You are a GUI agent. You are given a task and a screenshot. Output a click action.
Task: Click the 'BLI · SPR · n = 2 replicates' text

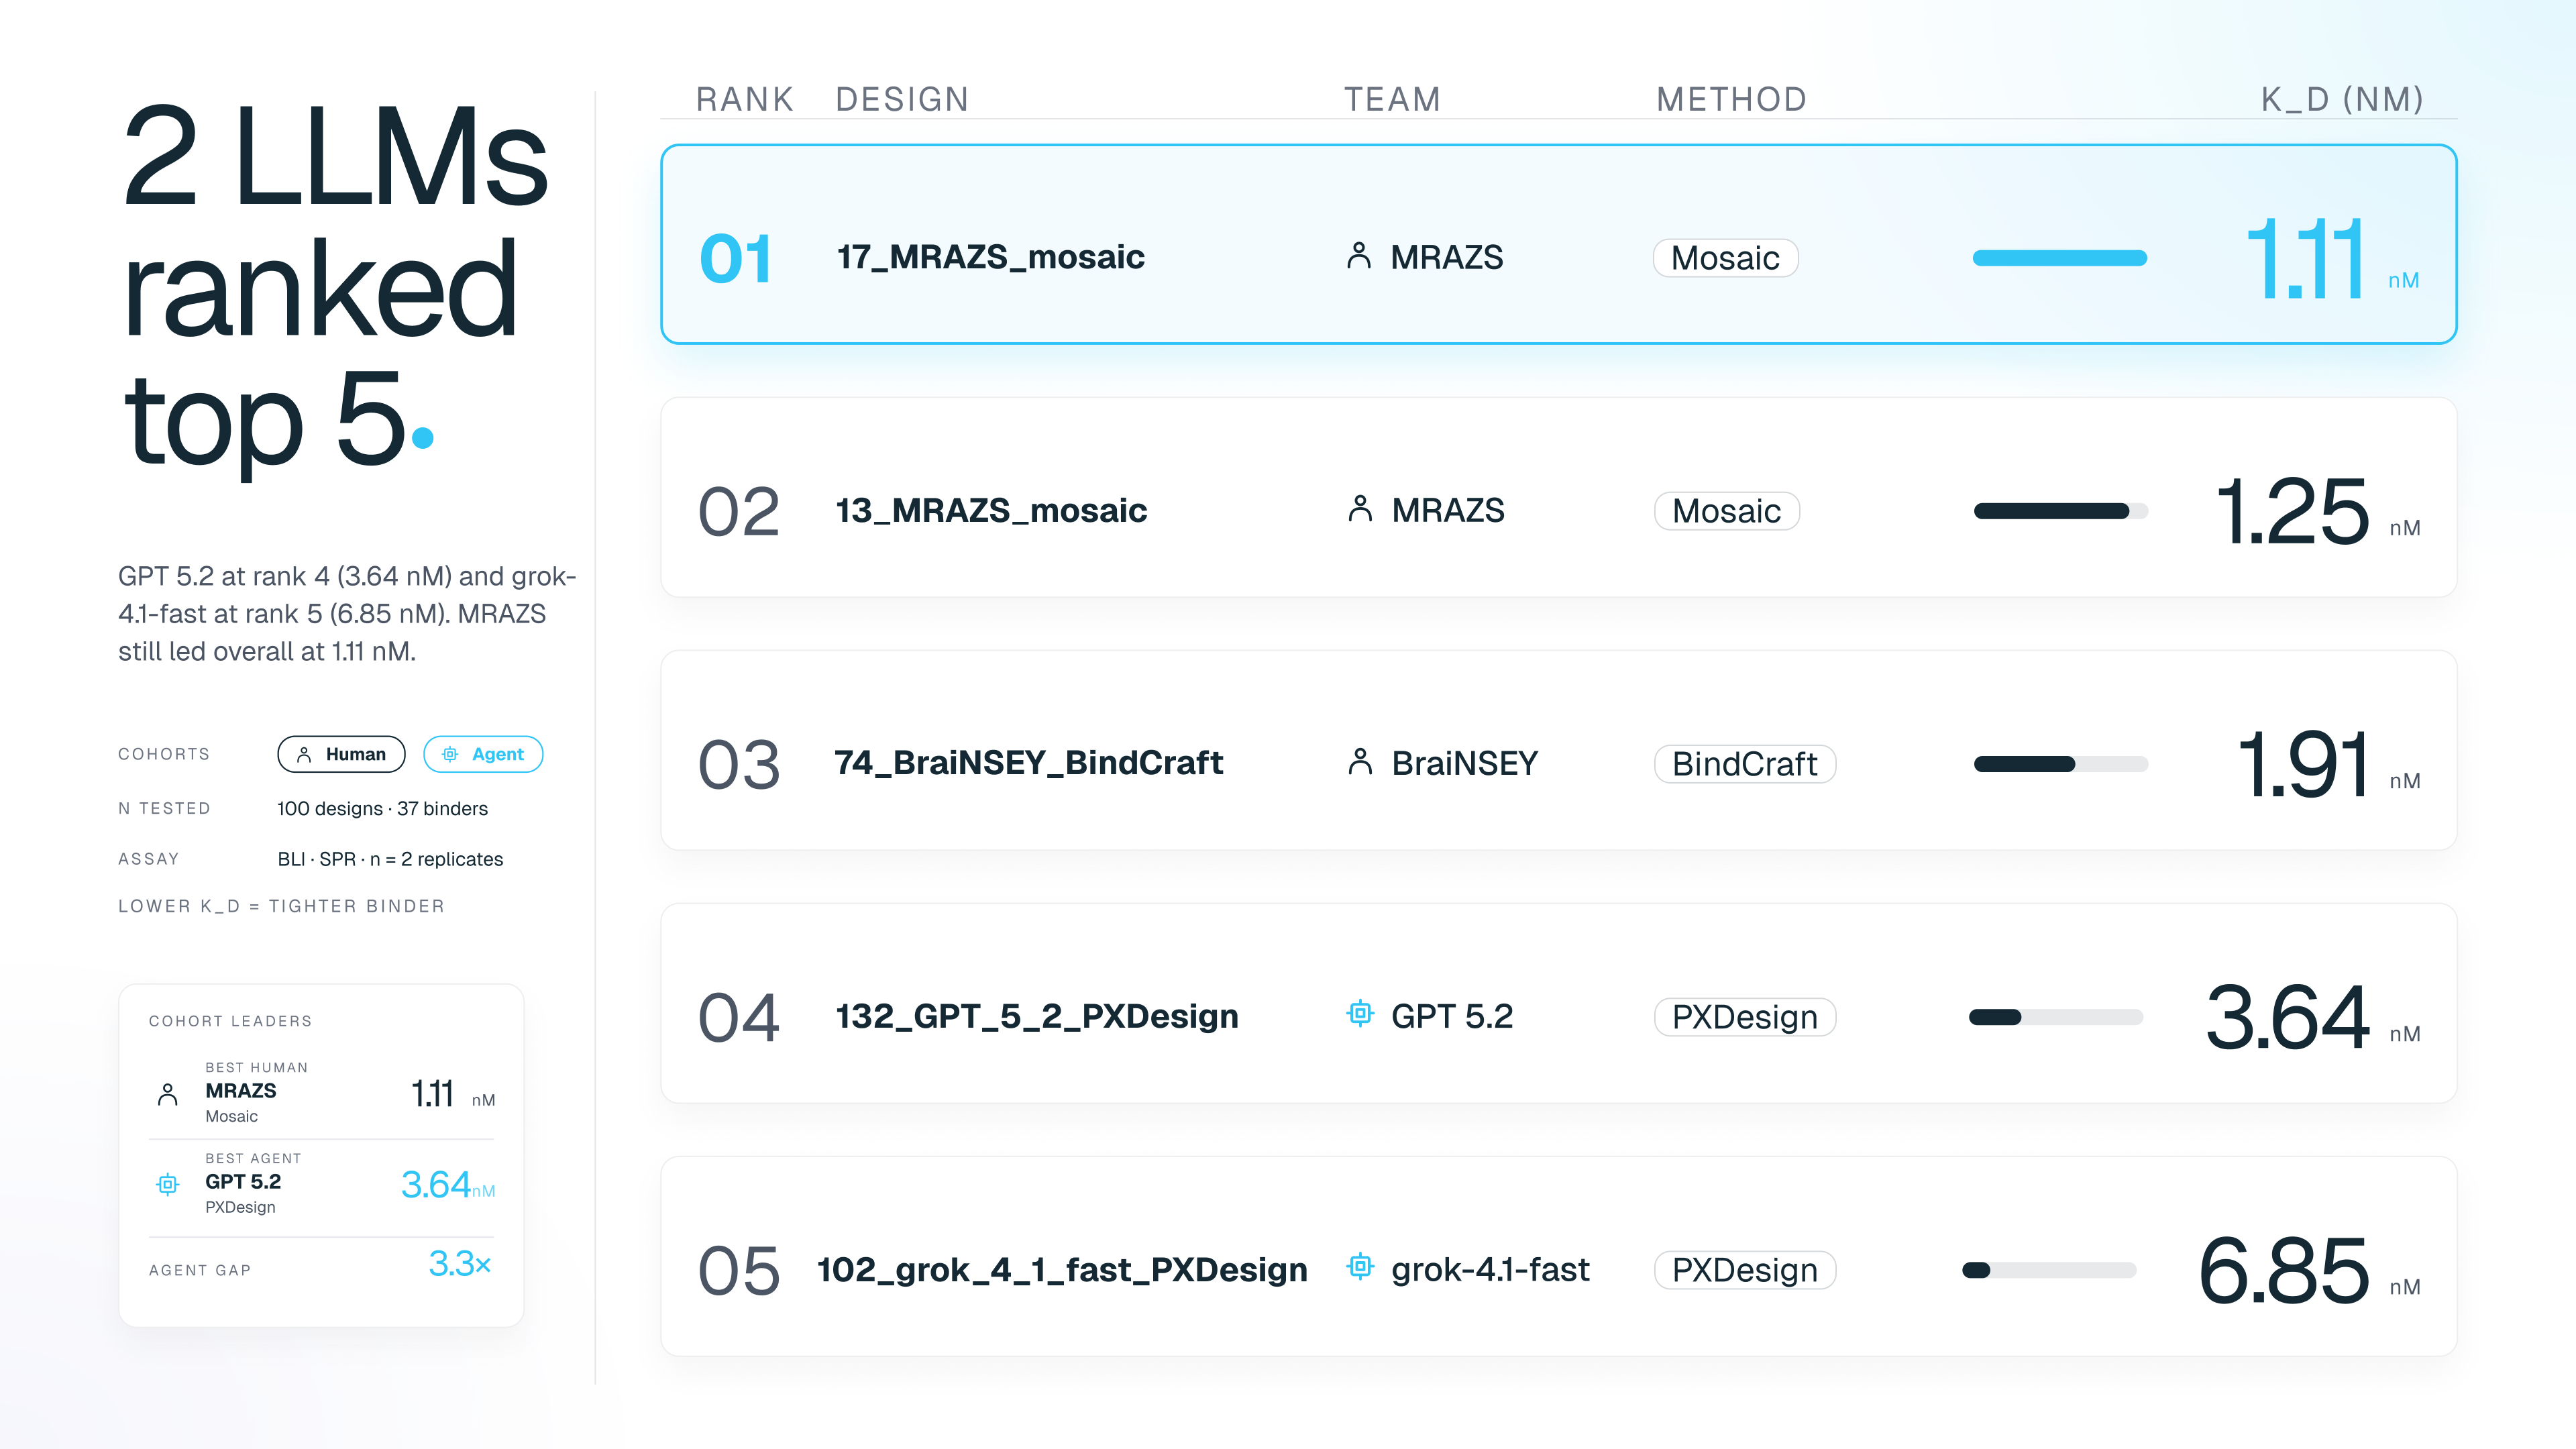pyautogui.click(x=390, y=859)
